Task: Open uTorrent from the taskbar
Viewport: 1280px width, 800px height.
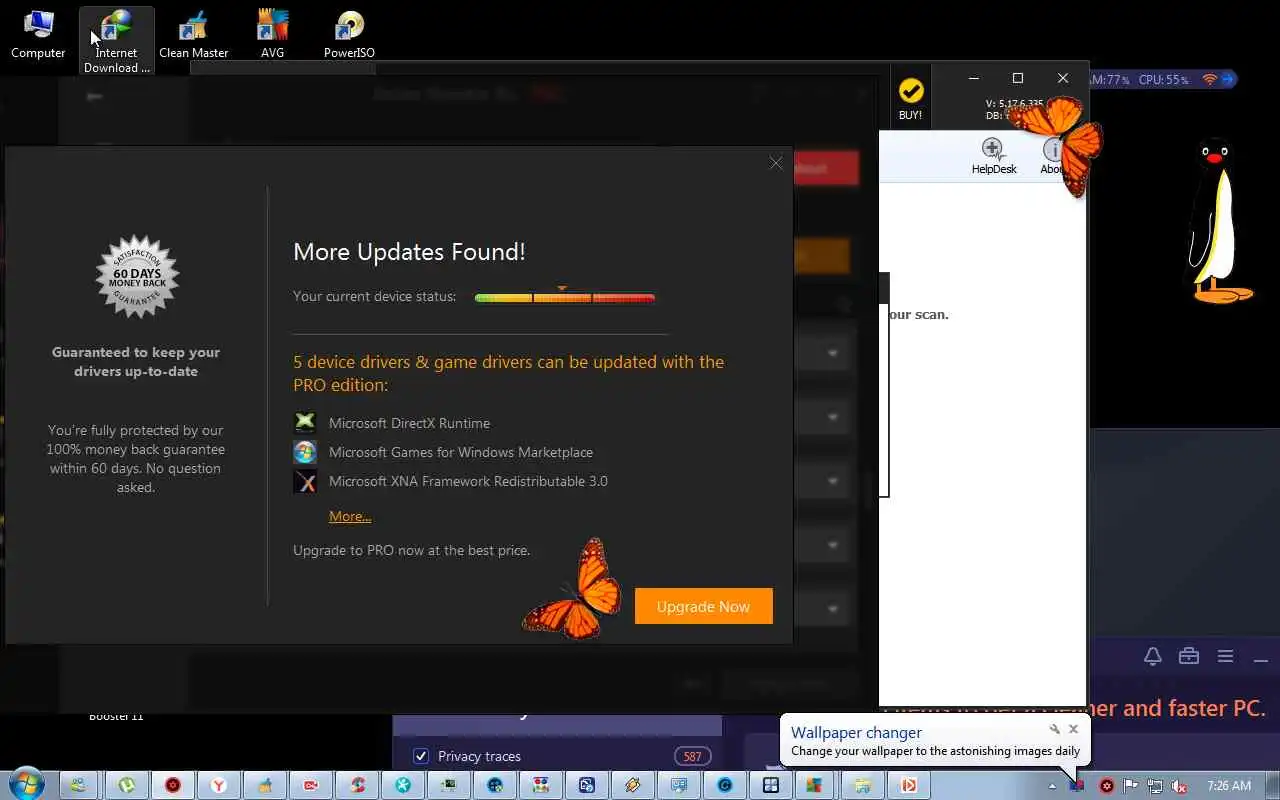Action: (x=127, y=785)
